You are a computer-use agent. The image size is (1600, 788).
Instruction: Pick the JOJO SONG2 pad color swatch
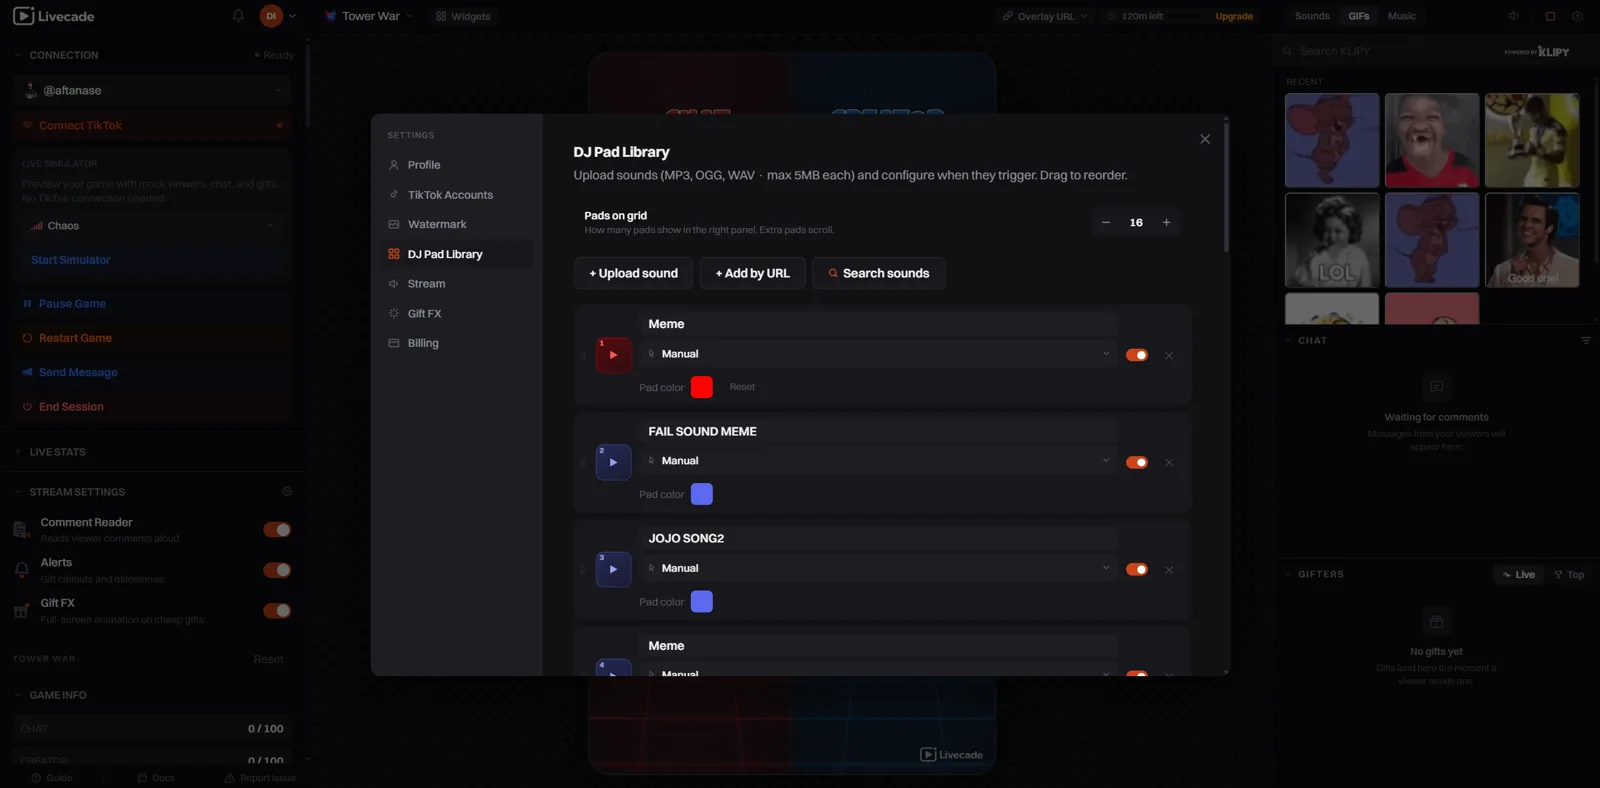702,601
